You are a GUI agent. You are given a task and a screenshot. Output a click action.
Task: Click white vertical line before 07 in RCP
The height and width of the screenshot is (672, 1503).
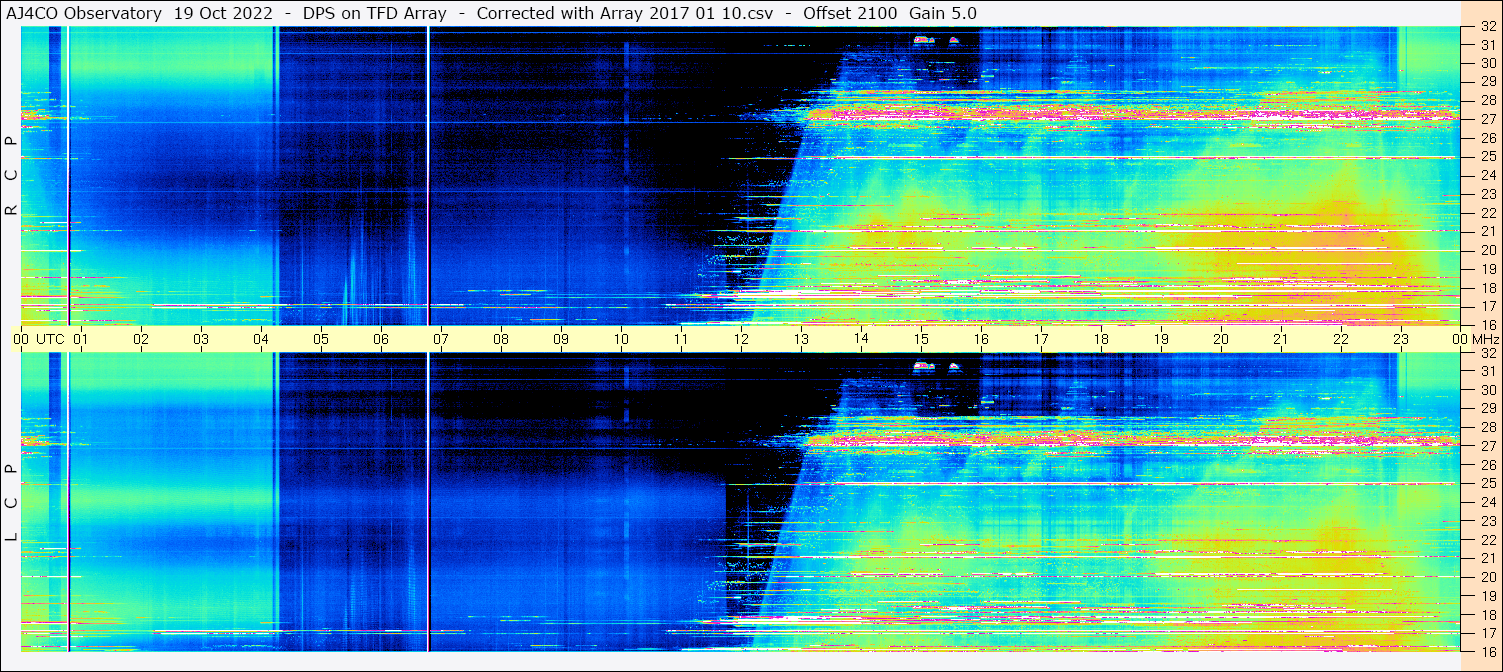428,175
